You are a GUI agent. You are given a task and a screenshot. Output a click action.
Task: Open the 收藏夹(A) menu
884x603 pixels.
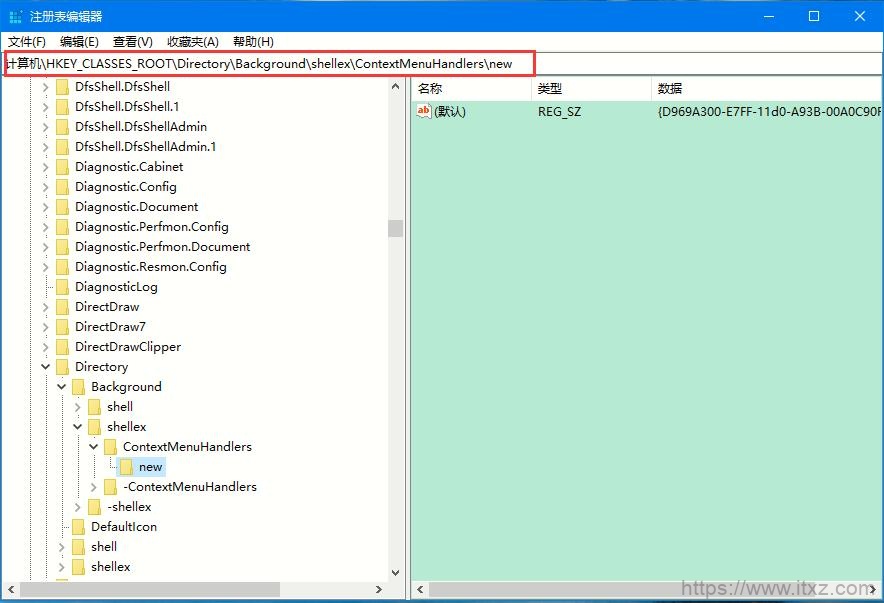[x=193, y=42]
